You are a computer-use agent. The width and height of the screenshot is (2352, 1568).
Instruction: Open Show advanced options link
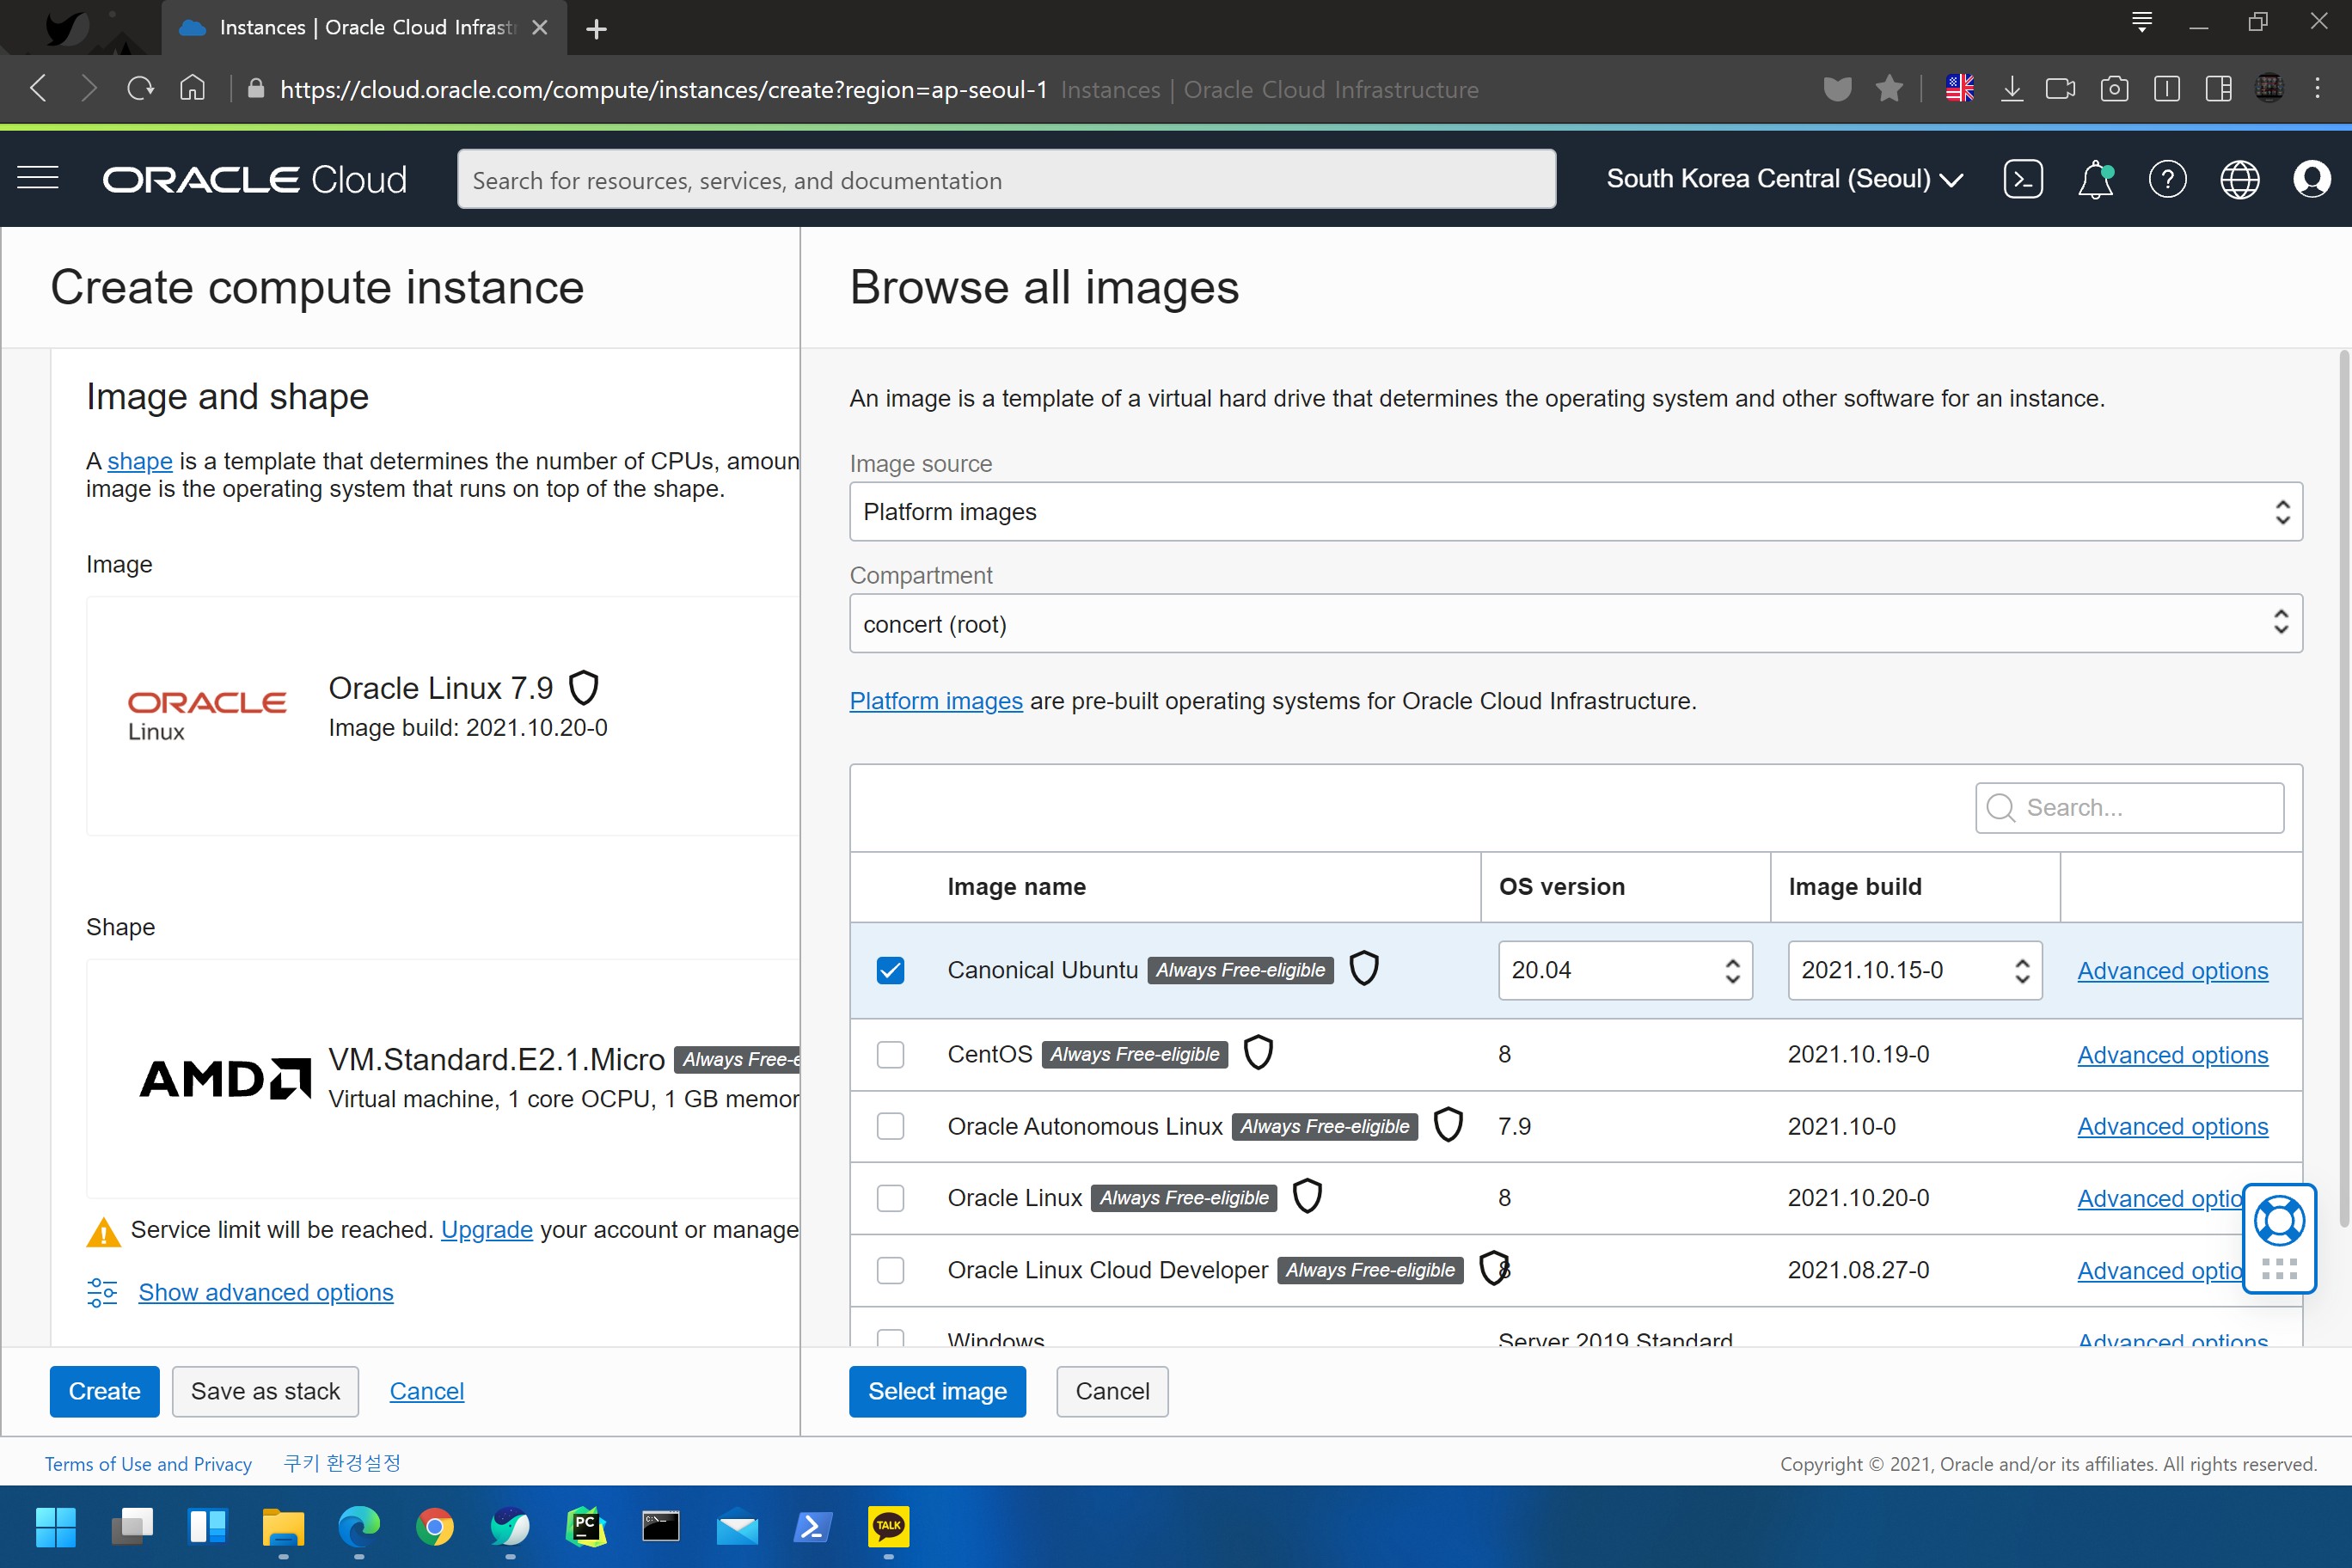click(265, 1292)
